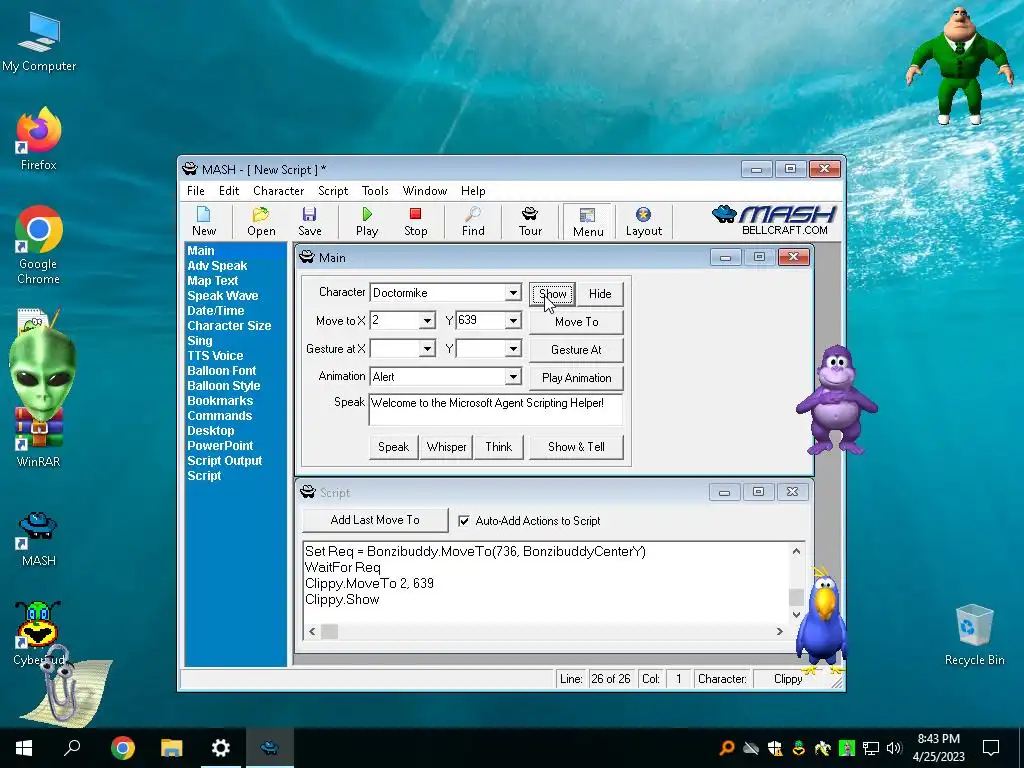Click the Speak button
The height and width of the screenshot is (768, 1024).
[x=393, y=447]
